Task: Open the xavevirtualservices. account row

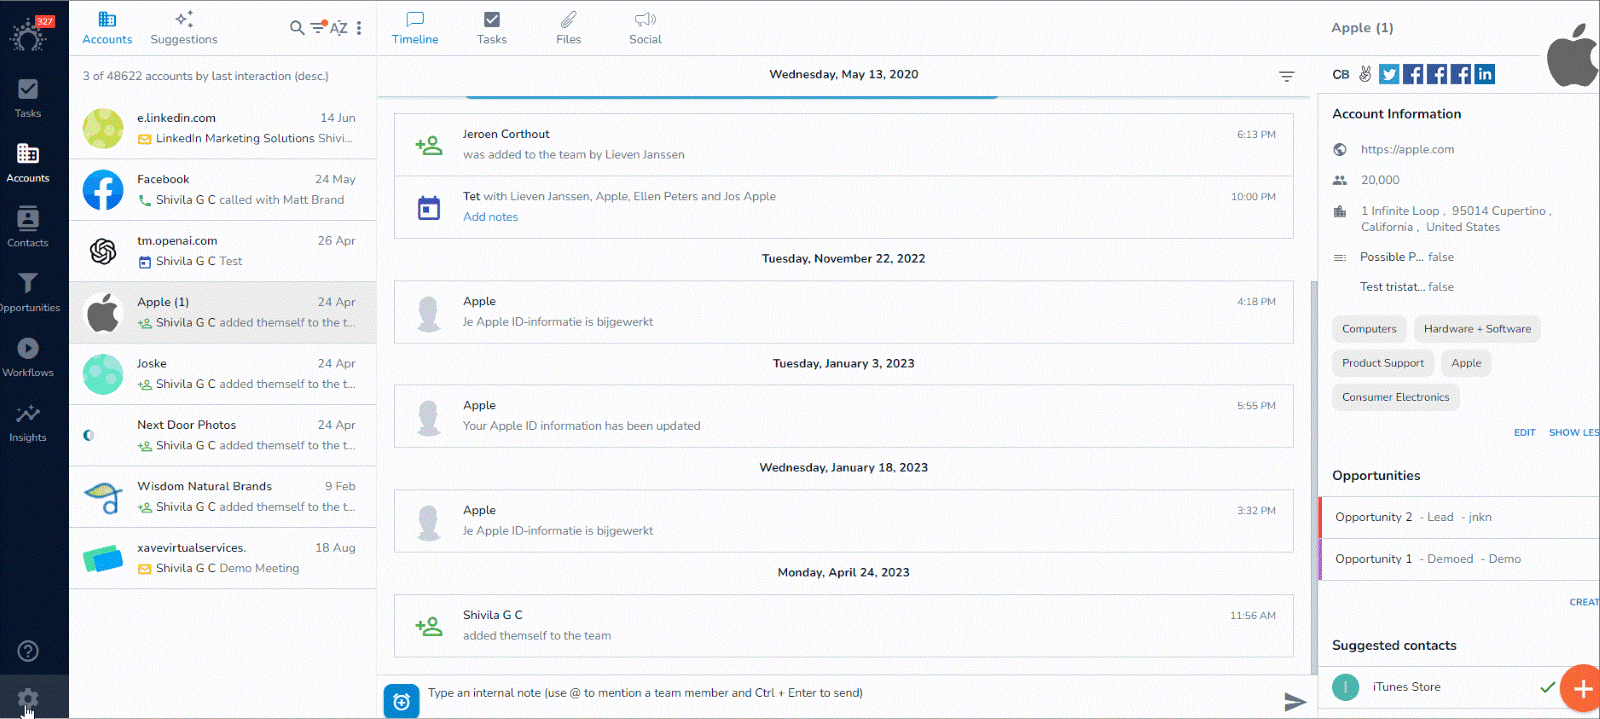Action: (223, 558)
